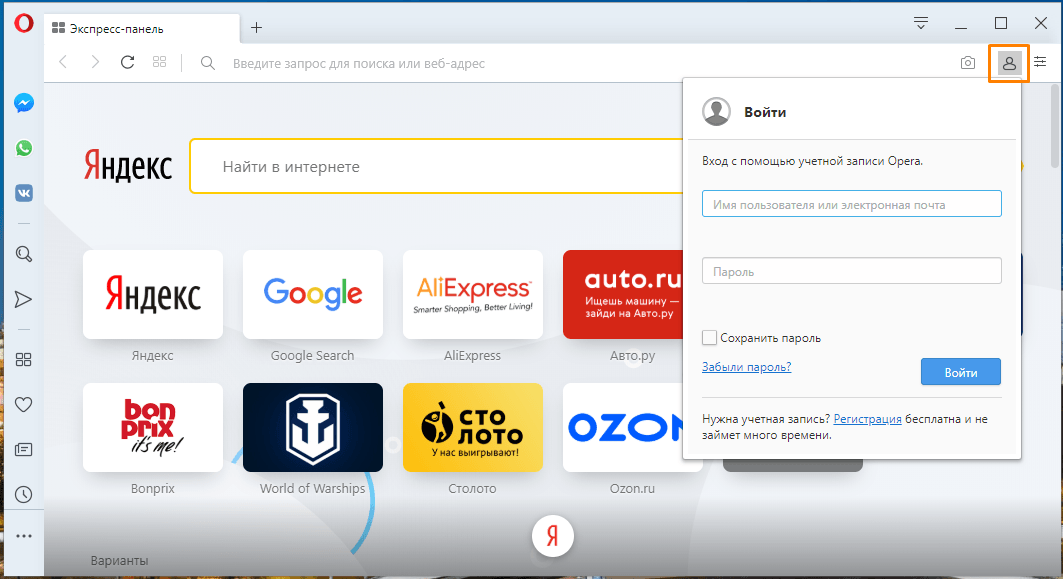Click the 'Варианты' text at bottom
Image resolution: width=1063 pixels, height=579 pixels.
point(119,561)
